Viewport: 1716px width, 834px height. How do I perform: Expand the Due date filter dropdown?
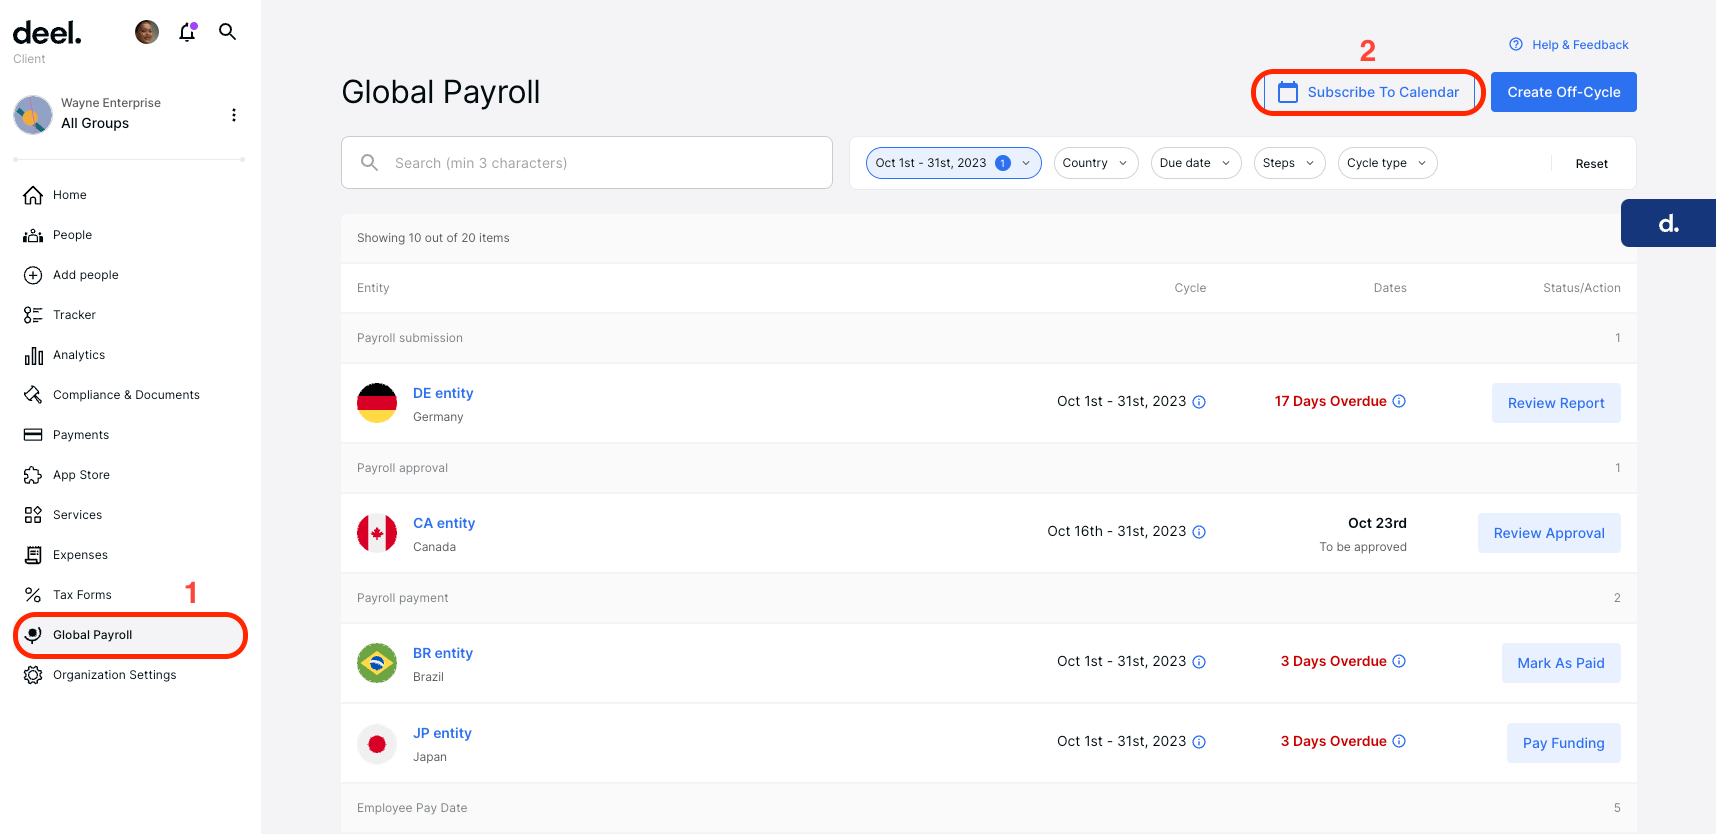(x=1196, y=163)
